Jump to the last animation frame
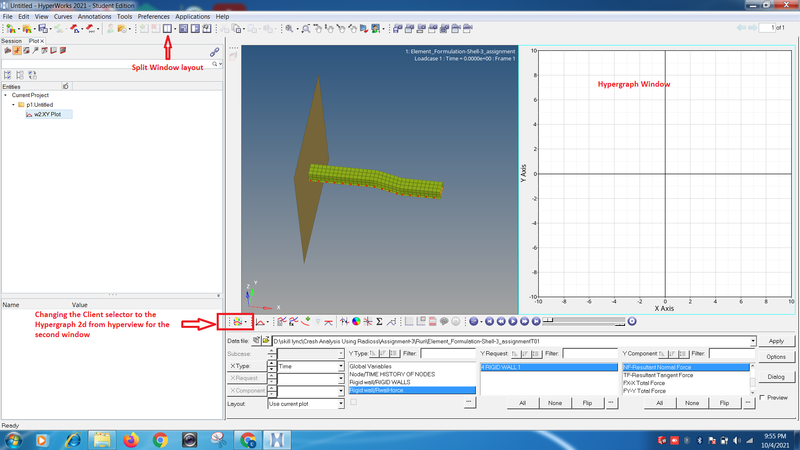The height and width of the screenshot is (450, 800). pyautogui.click(x=536, y=321)
